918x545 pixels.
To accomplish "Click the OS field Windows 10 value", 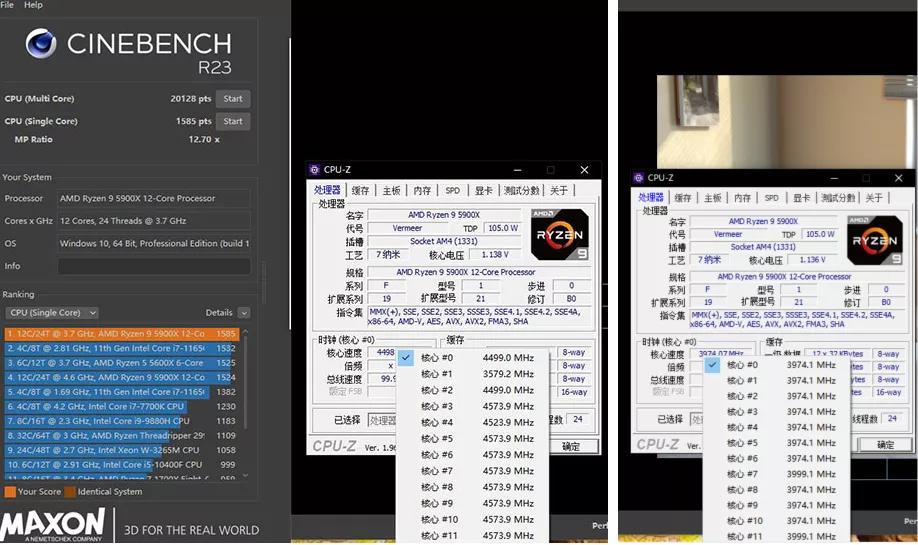I will 154,244.
